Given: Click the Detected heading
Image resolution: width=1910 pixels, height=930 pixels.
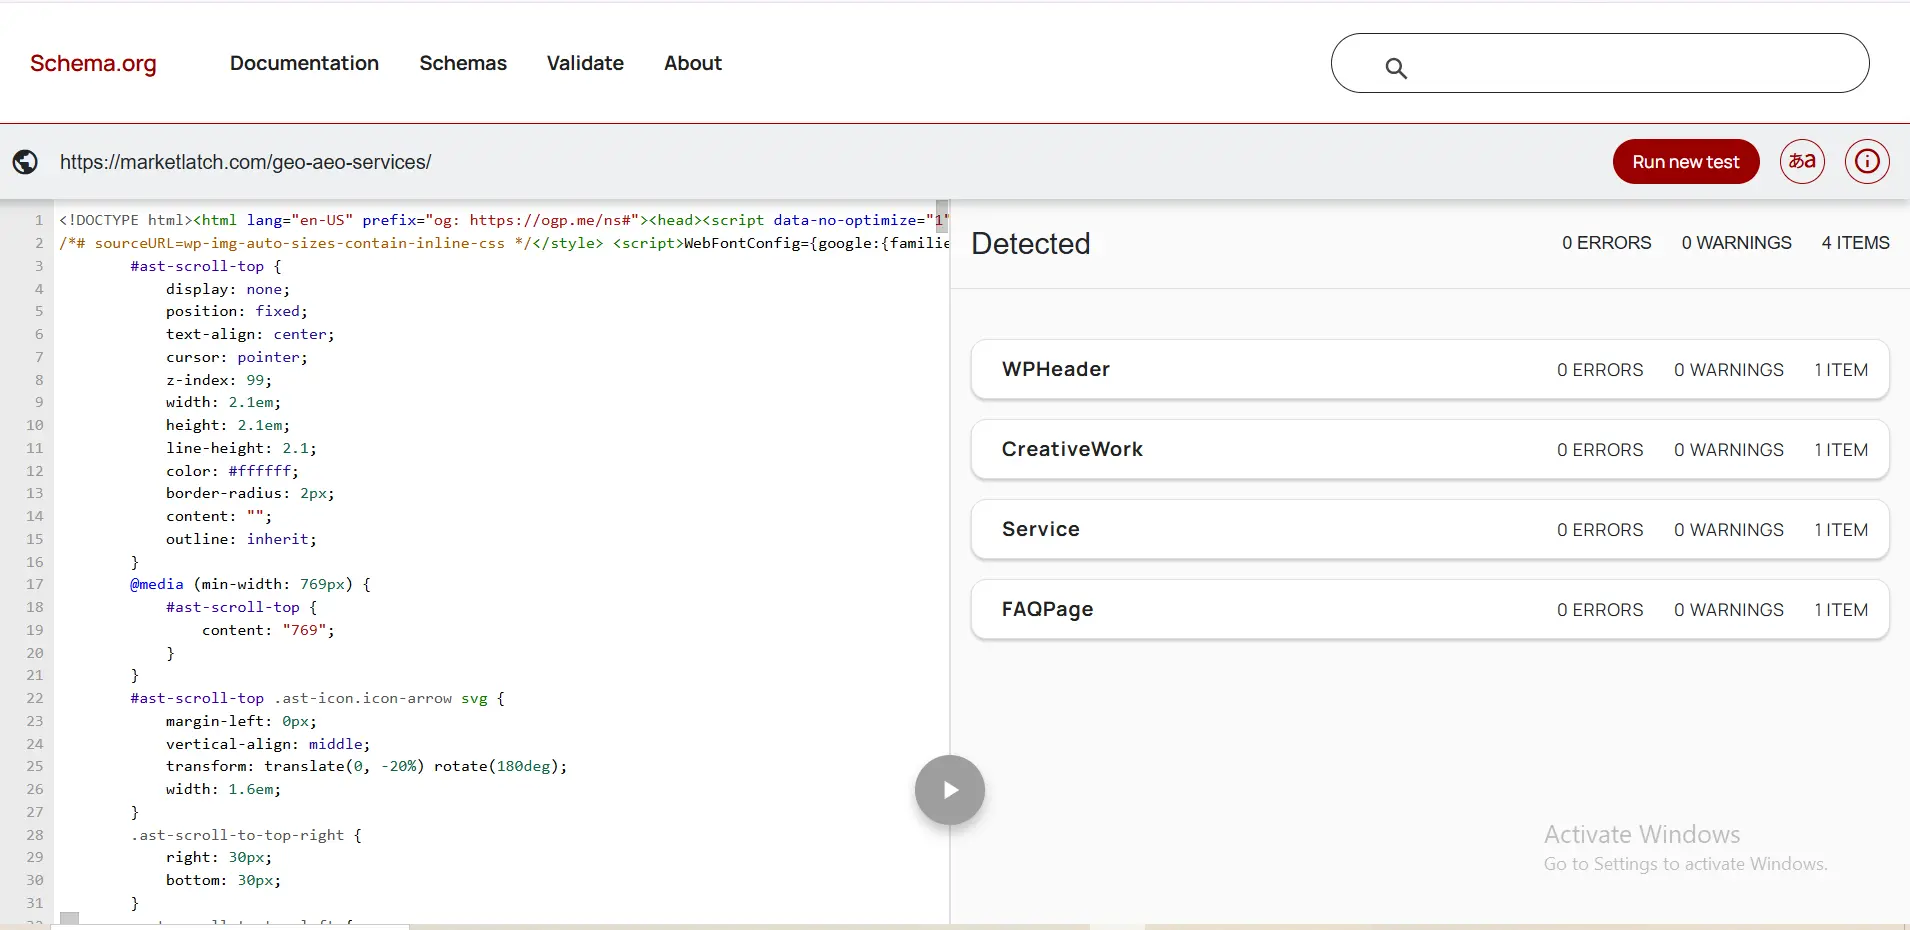Looking at the screenshot, I should (1031, 243).
